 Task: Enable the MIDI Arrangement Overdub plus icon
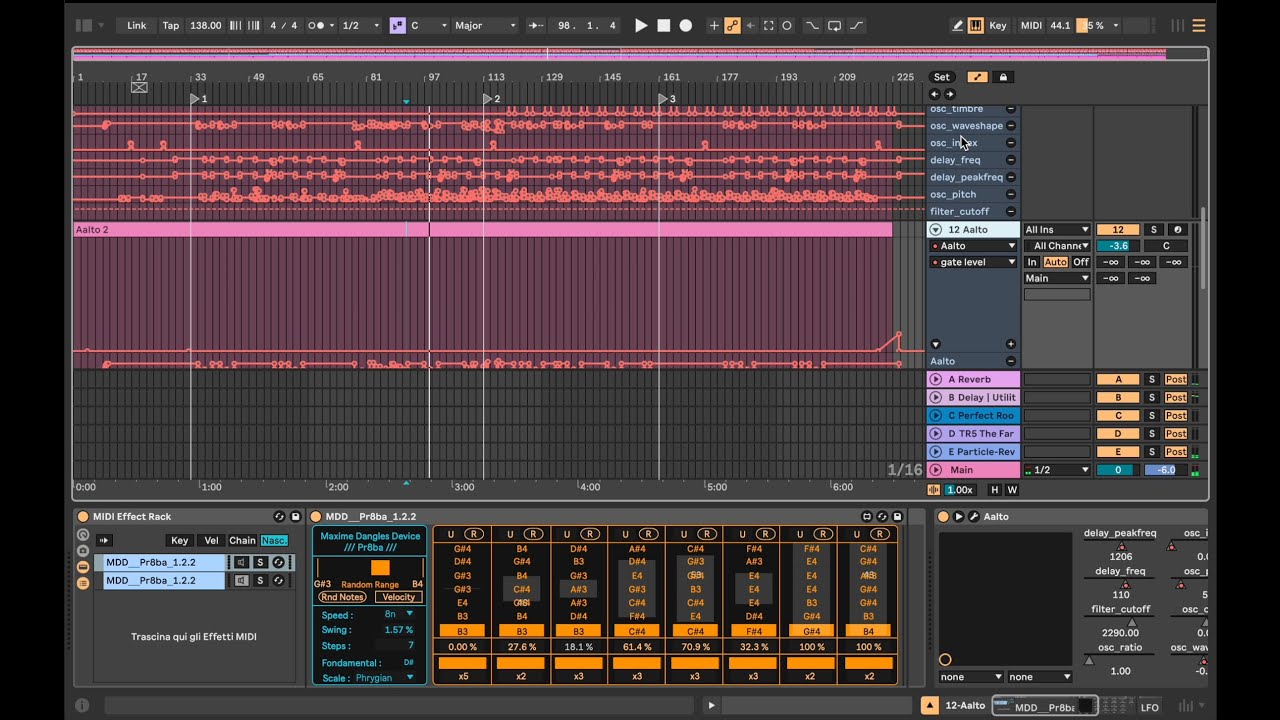pyautogui.click(x=714, y=25)
